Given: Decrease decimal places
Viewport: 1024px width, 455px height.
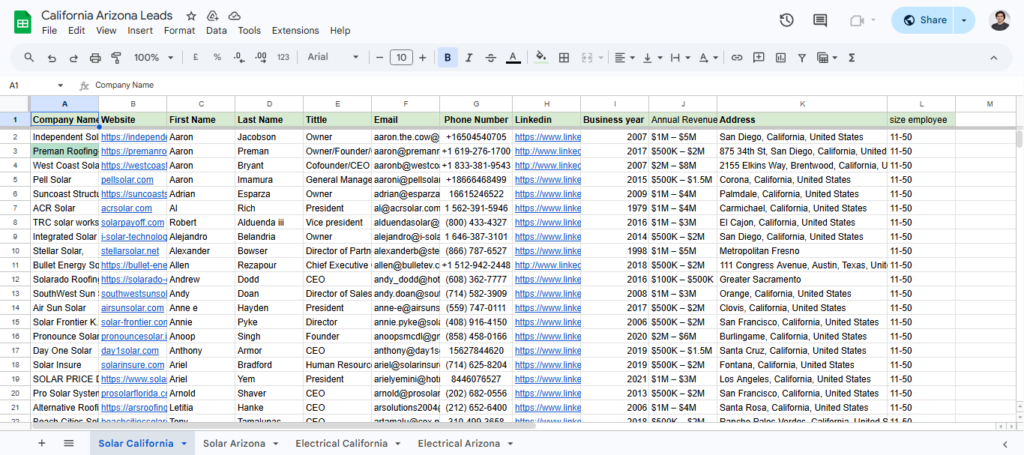Looking at the screenshot, I should coord(238,57).
